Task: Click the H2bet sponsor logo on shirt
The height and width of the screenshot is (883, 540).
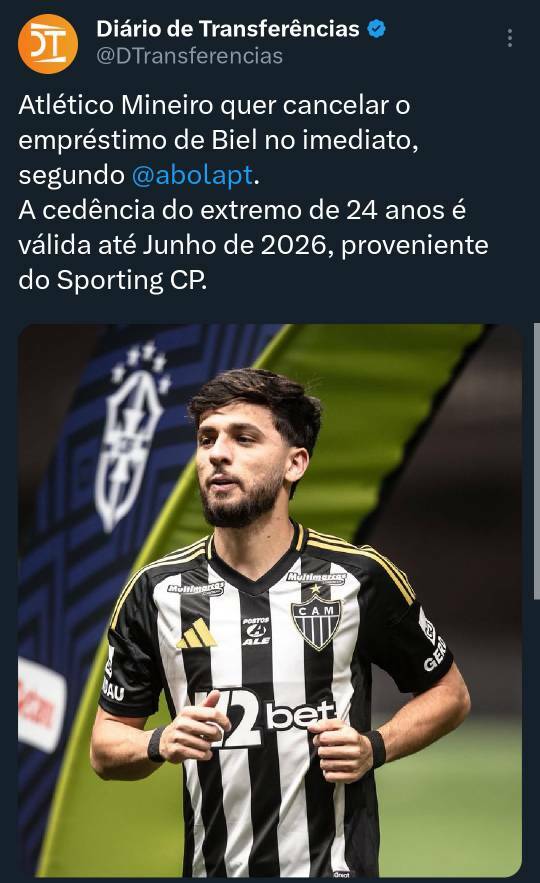Action: 265,717
